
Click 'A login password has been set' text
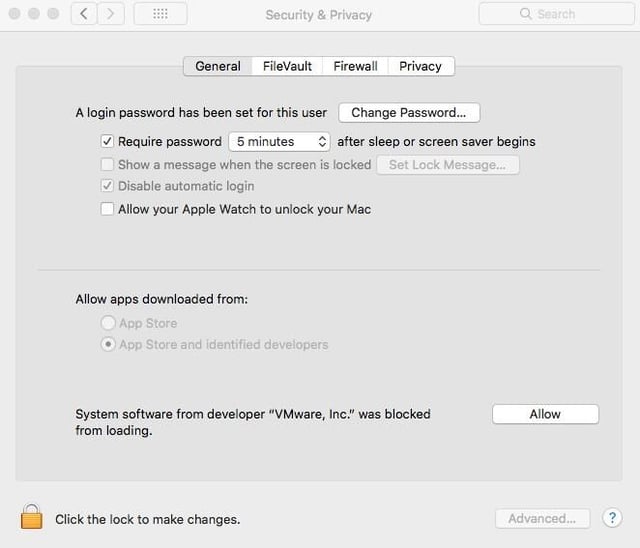click(x=201, y=113)
